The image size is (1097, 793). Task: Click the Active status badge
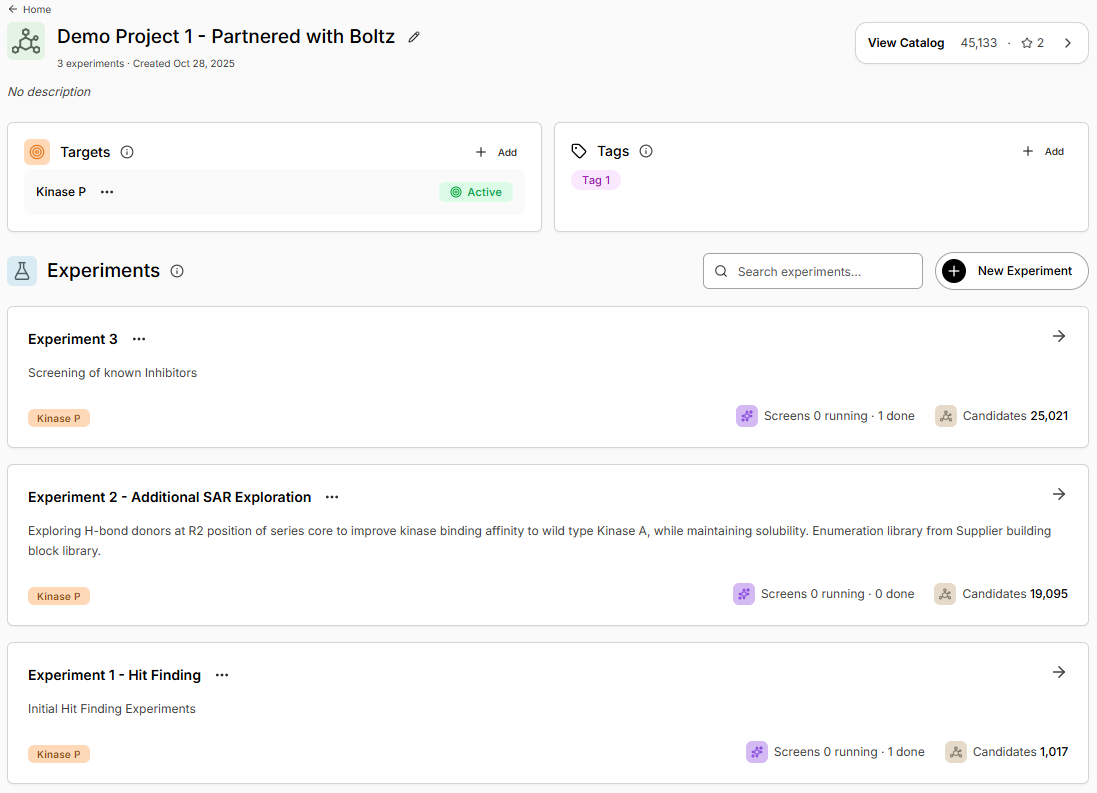(476, 192)
